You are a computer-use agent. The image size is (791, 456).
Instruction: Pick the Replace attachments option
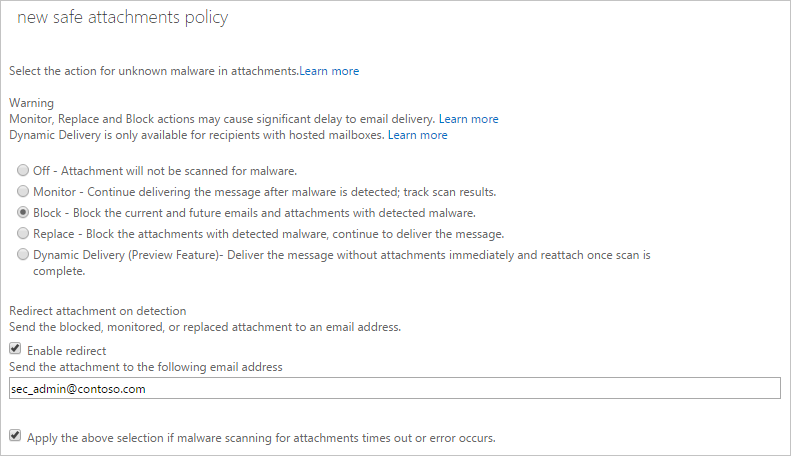pos(23,233)
